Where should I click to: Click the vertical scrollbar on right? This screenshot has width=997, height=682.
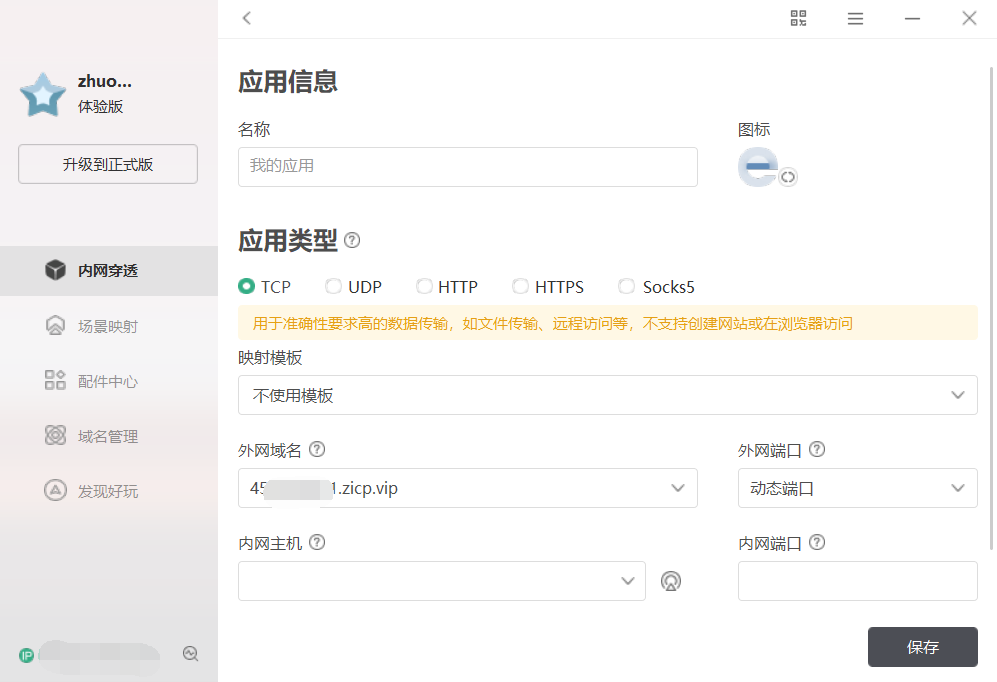(992, 308)
